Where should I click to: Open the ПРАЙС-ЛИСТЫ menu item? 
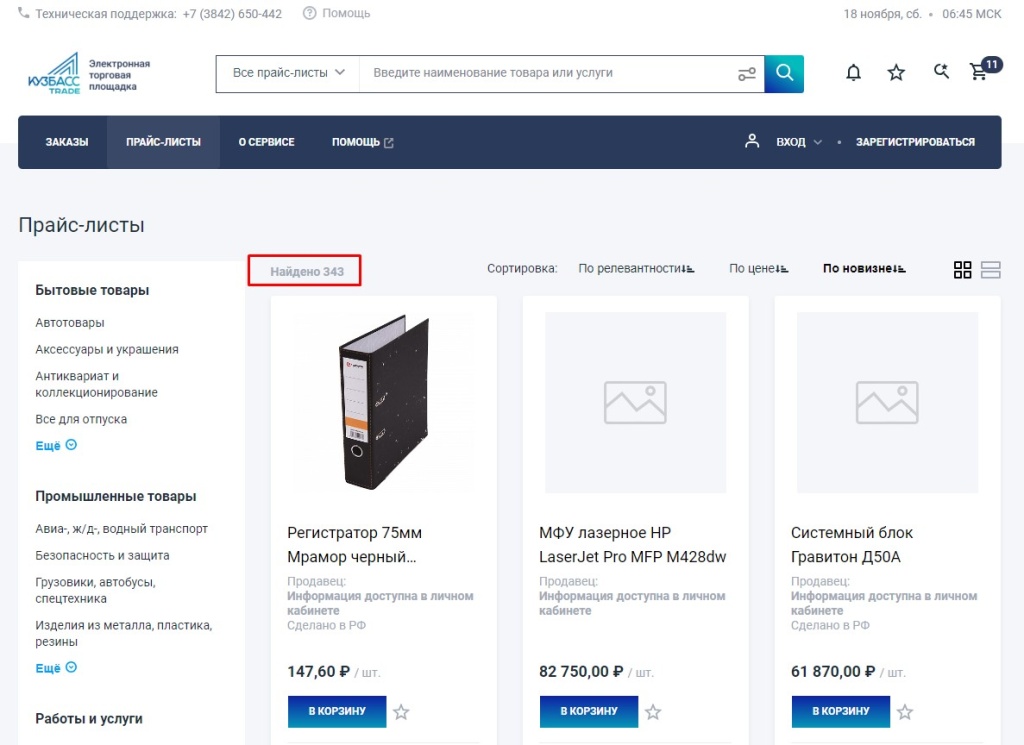tap(163, 142)
